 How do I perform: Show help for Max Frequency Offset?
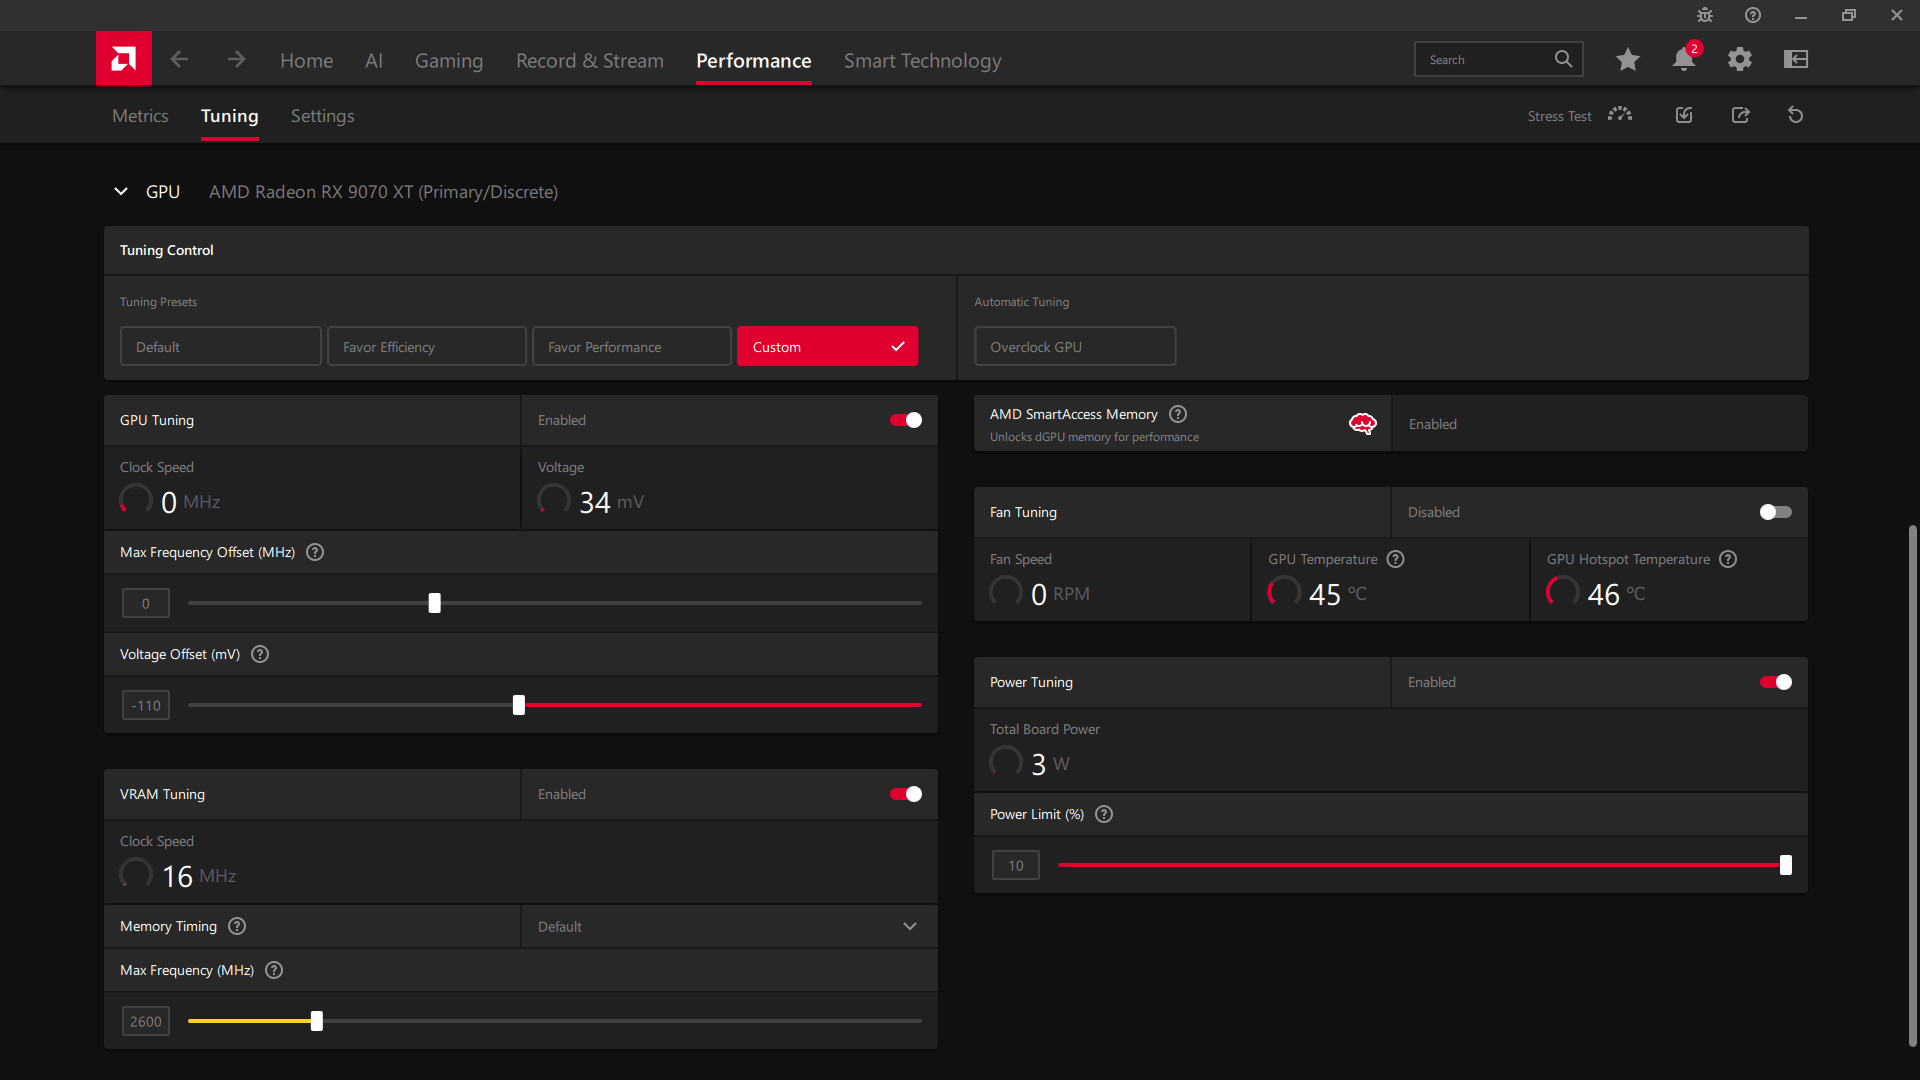coord(315,552)
